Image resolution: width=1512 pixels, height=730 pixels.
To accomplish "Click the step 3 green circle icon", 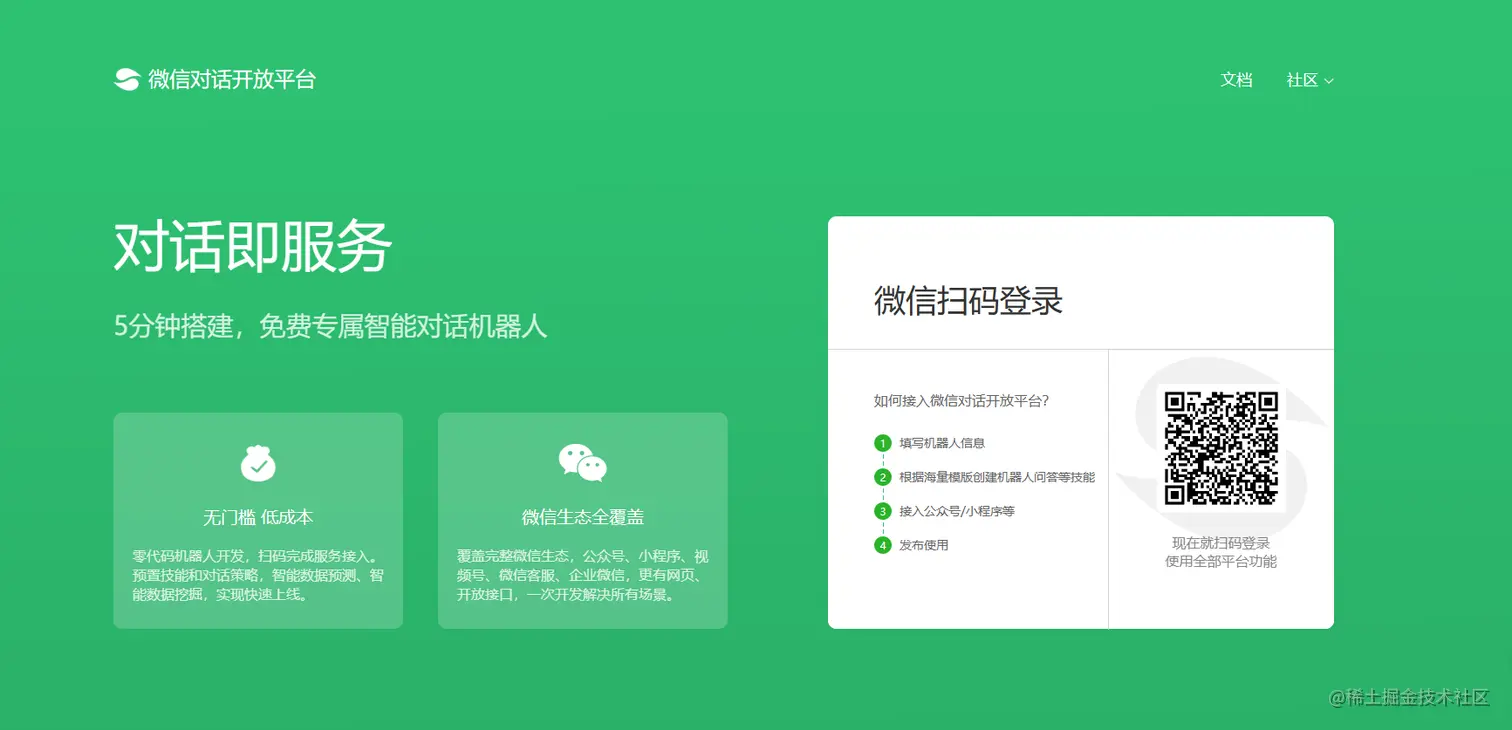I will pos(882,511).
